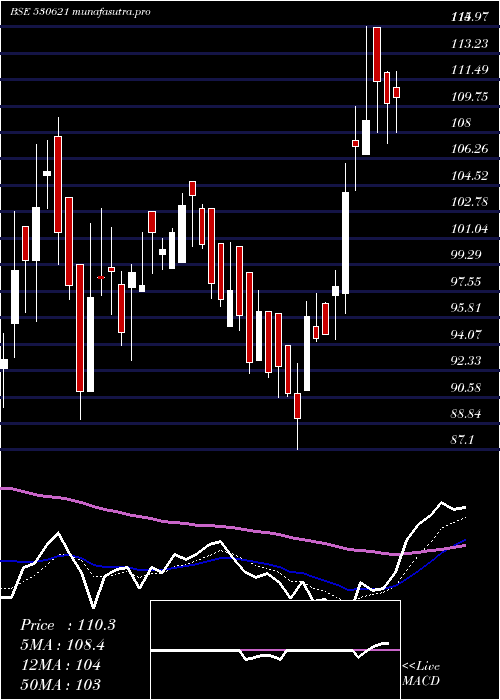500x700 pixels.
Task: Click the 94.07 price label
Action: [467, 334]
